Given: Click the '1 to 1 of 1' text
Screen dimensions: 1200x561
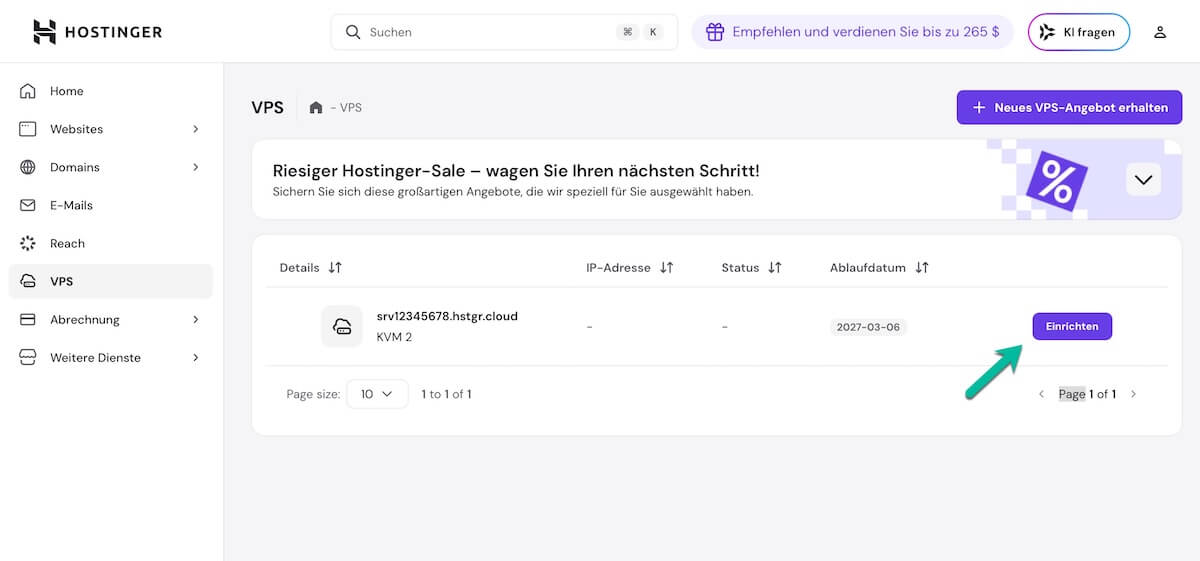Looking at the screenshot, I should (x=446, y=394).
